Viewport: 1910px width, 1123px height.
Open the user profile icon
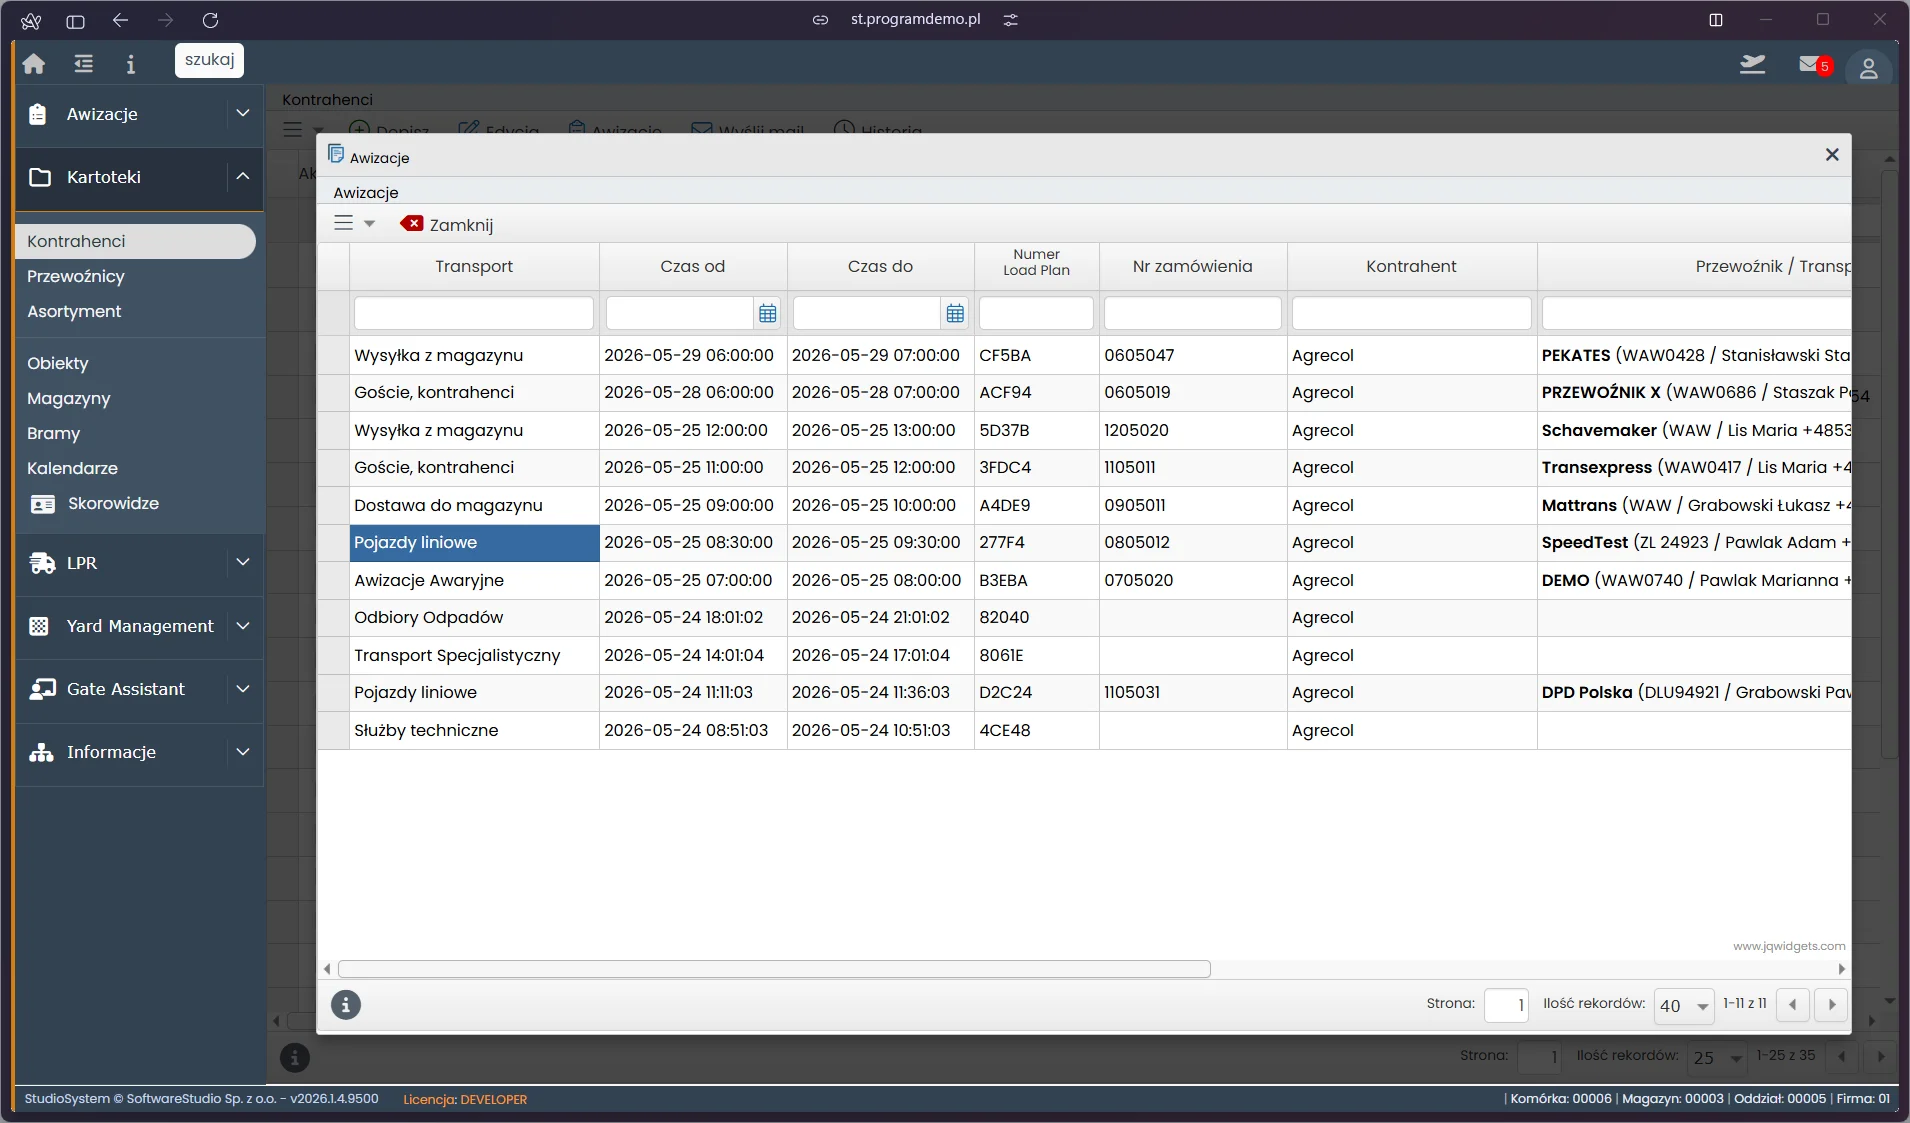tap(1868, 68)
